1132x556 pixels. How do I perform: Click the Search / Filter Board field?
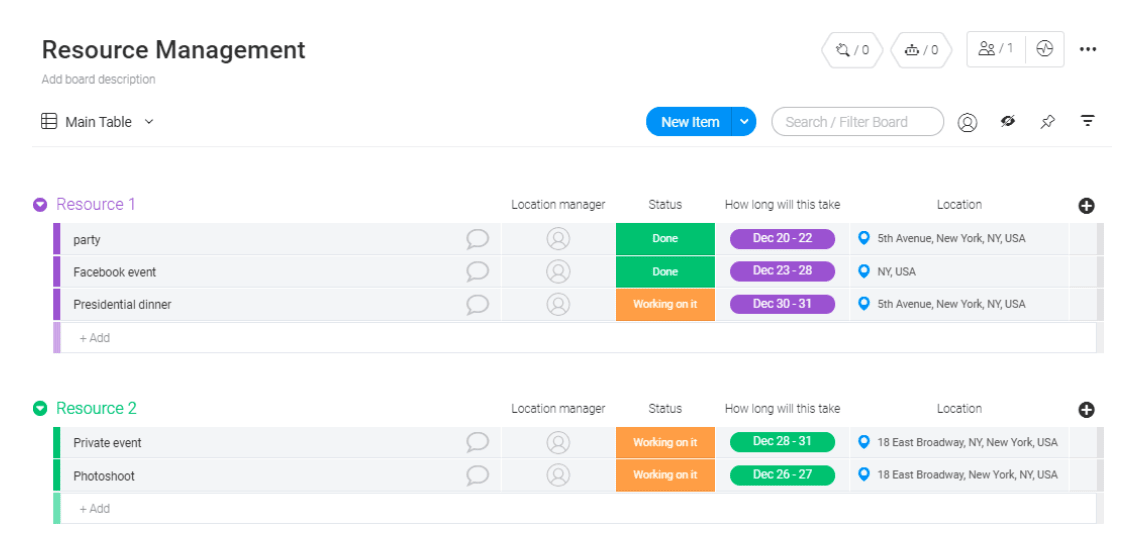[858, 121]
